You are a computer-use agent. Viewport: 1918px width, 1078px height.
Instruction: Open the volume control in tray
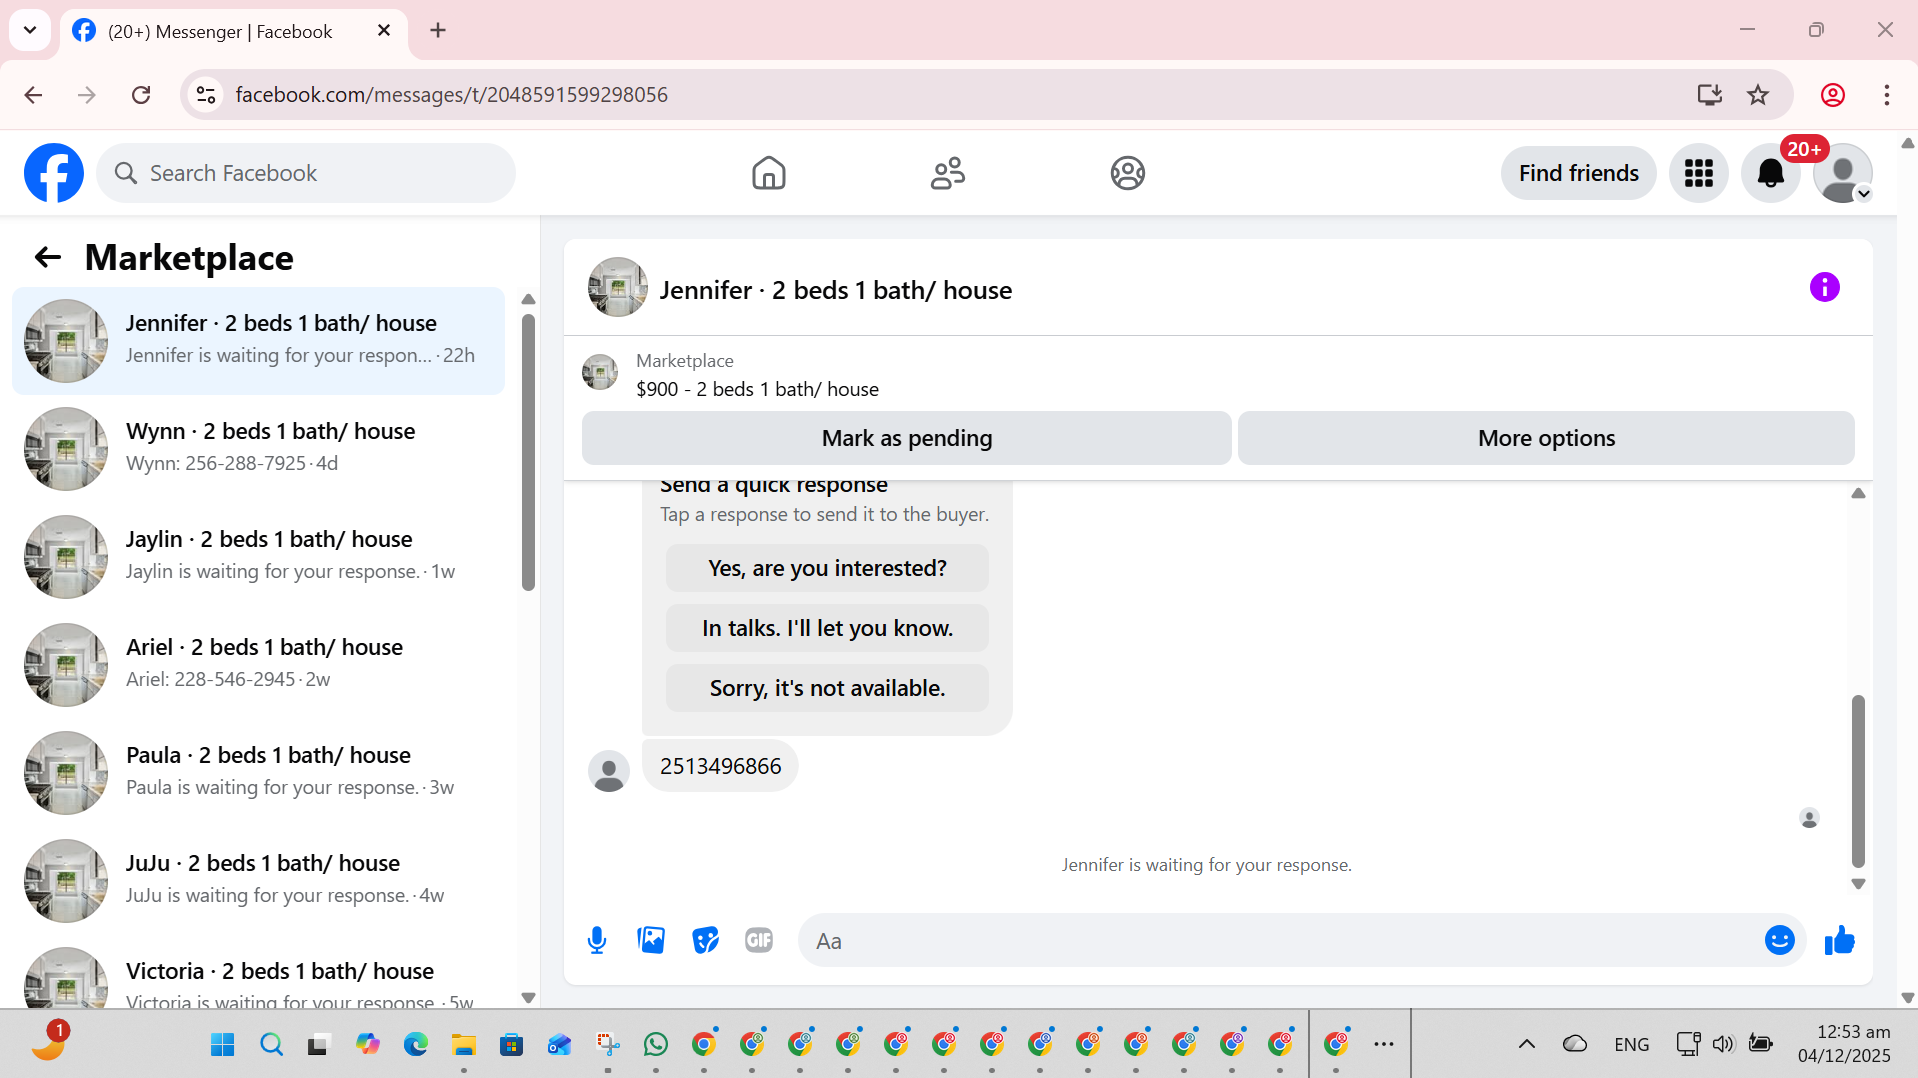click(1722, 1045)
